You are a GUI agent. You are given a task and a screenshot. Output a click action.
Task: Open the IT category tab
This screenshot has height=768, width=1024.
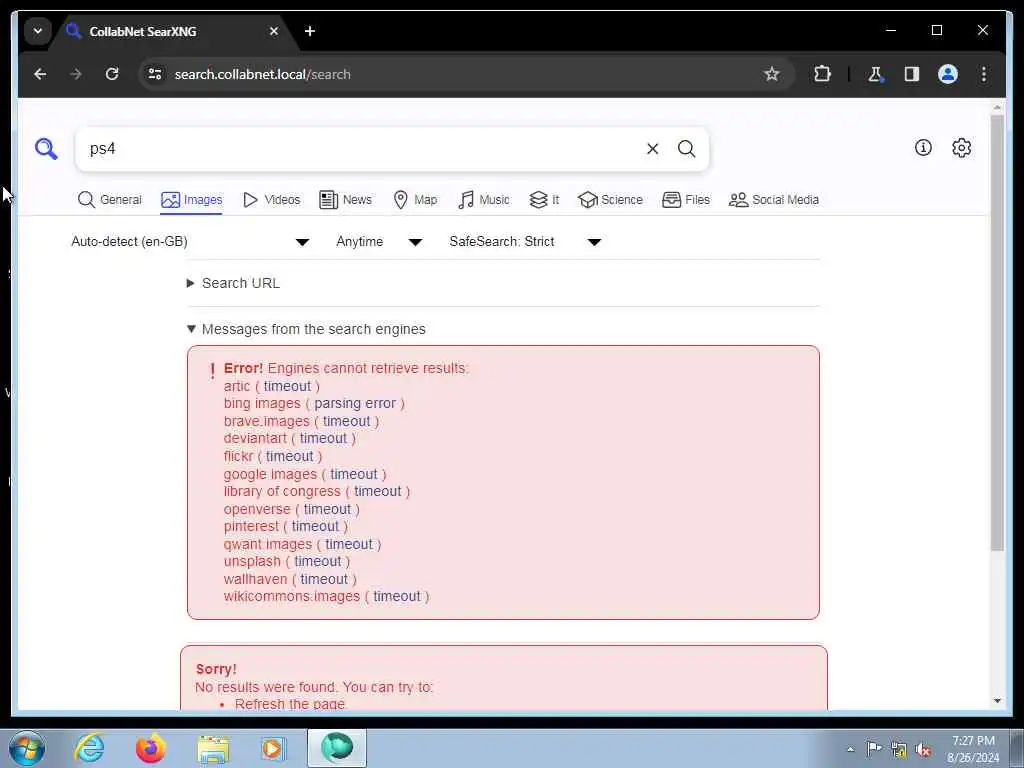point(544,200)
